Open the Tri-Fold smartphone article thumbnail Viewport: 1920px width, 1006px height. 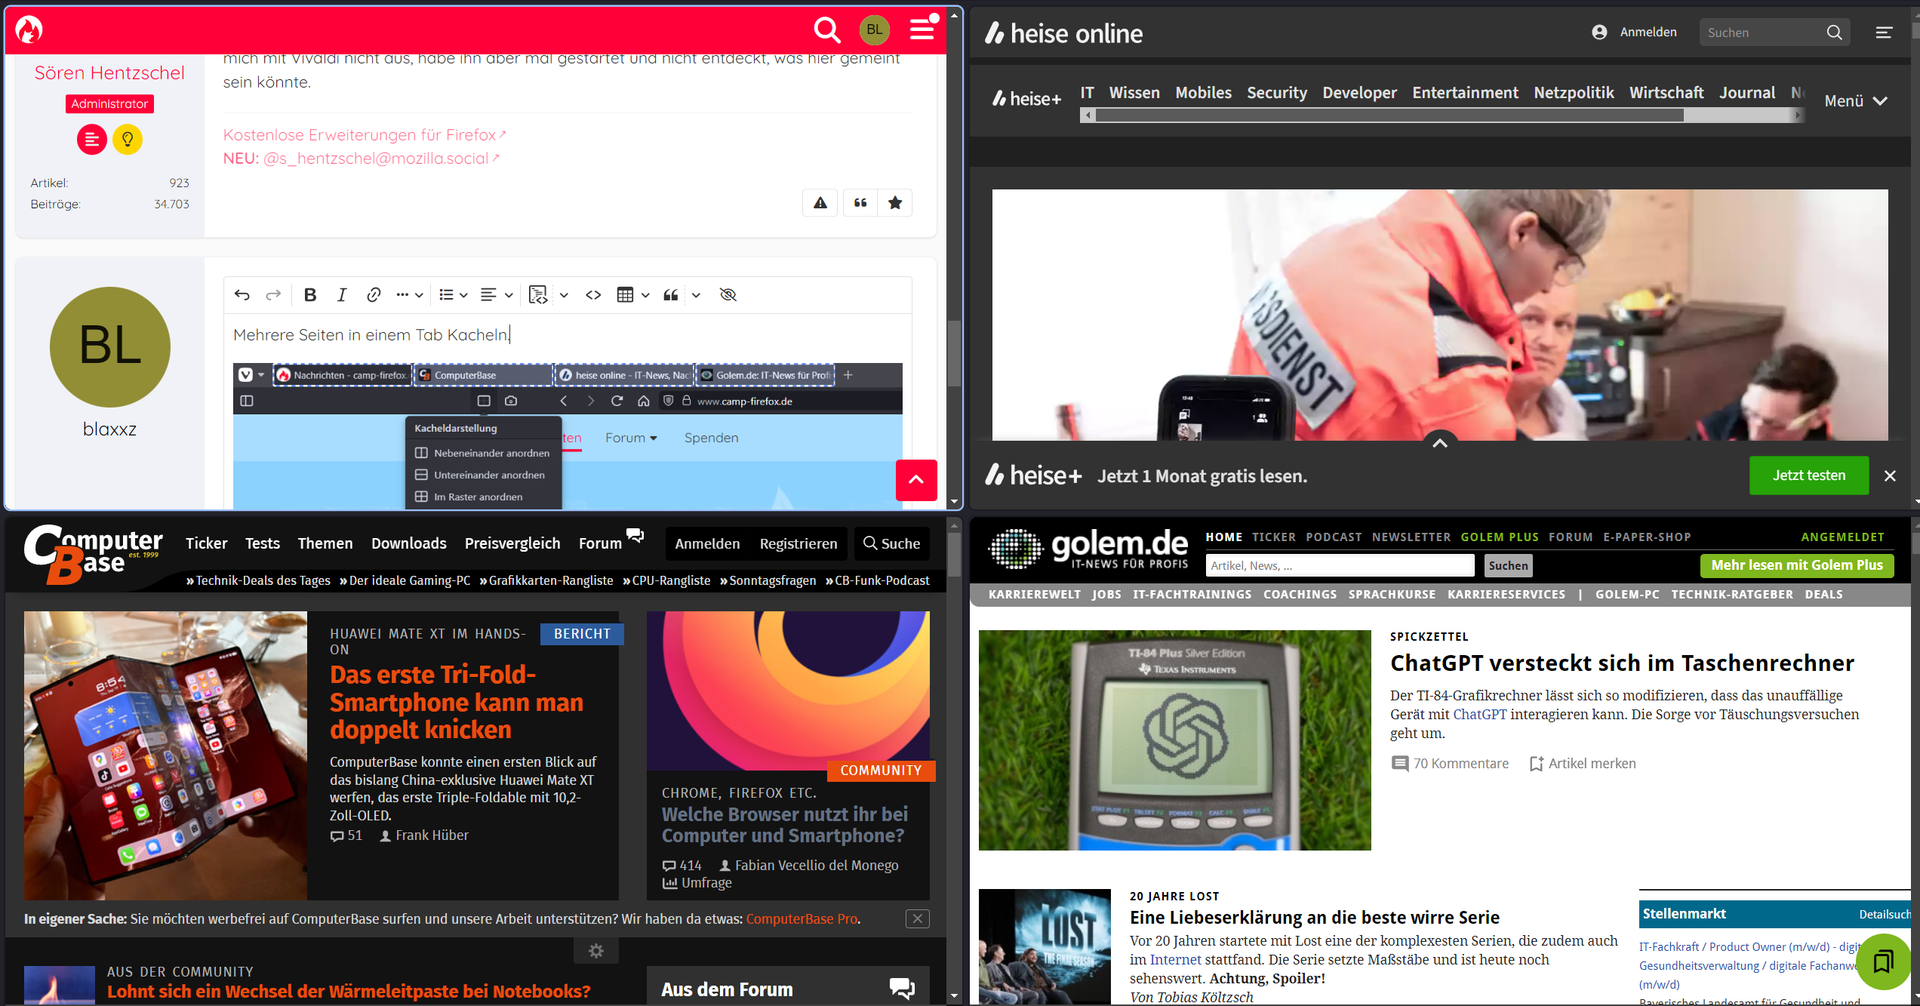pos(166,756)
